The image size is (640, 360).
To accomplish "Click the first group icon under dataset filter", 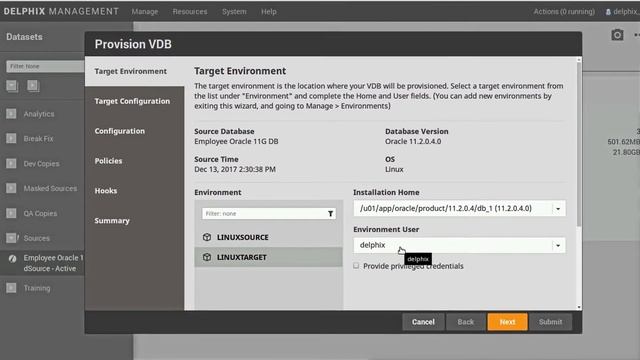I will click(x=12, y=86).
